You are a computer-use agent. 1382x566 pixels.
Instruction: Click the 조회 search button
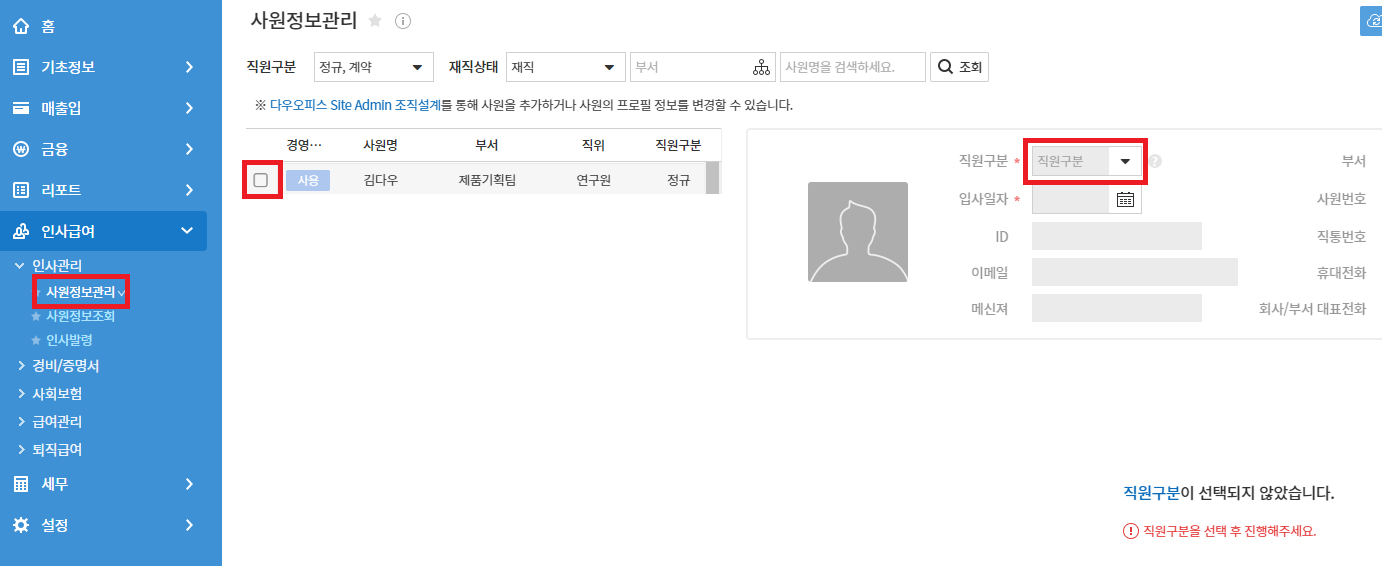[x=959, y=68]
